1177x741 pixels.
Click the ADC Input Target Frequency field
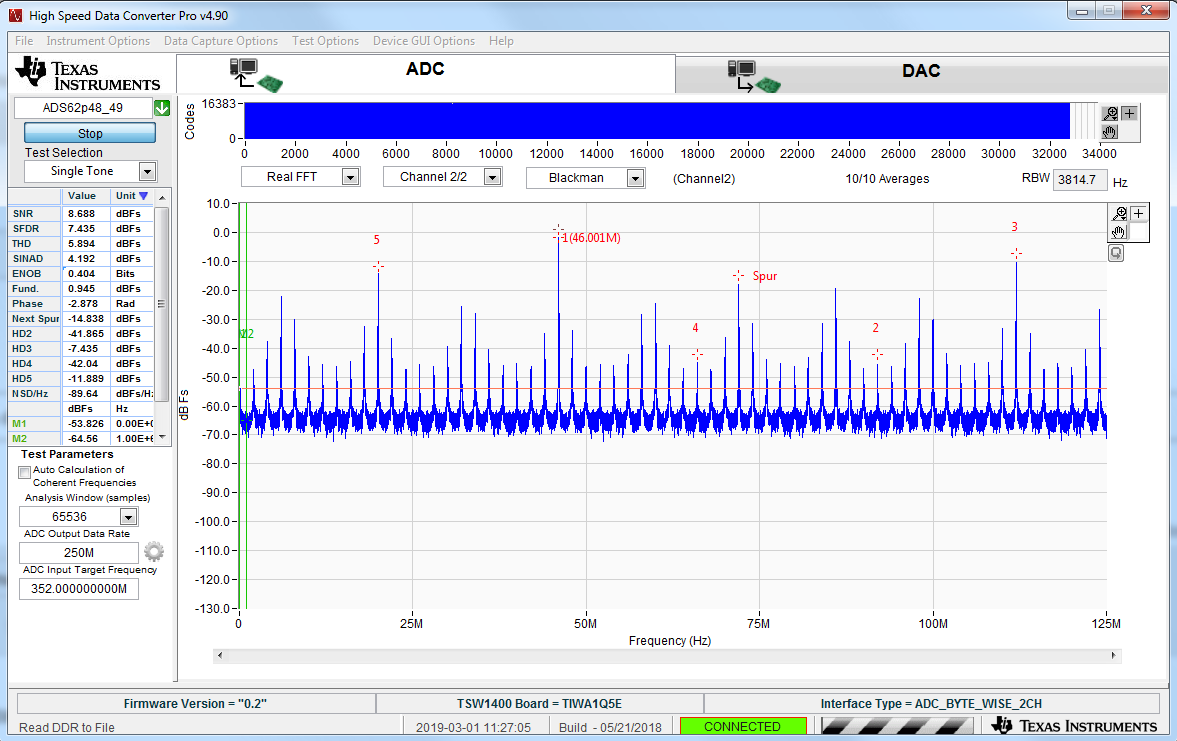(x=79, y=589)
